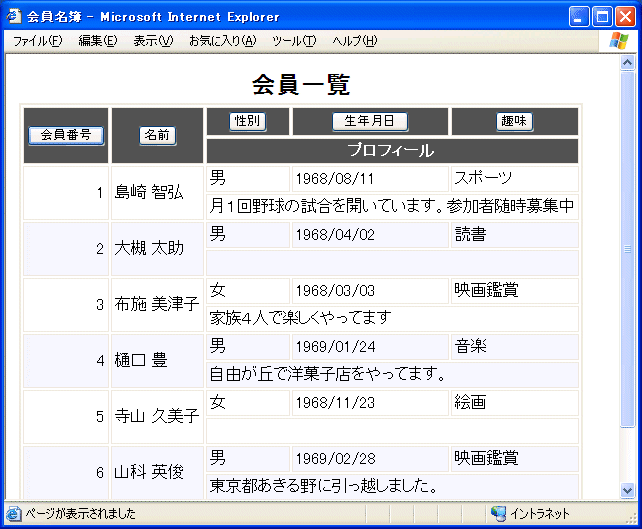Click the 音楽 hobby cell
642x529 pixels.
coord(515,347)
